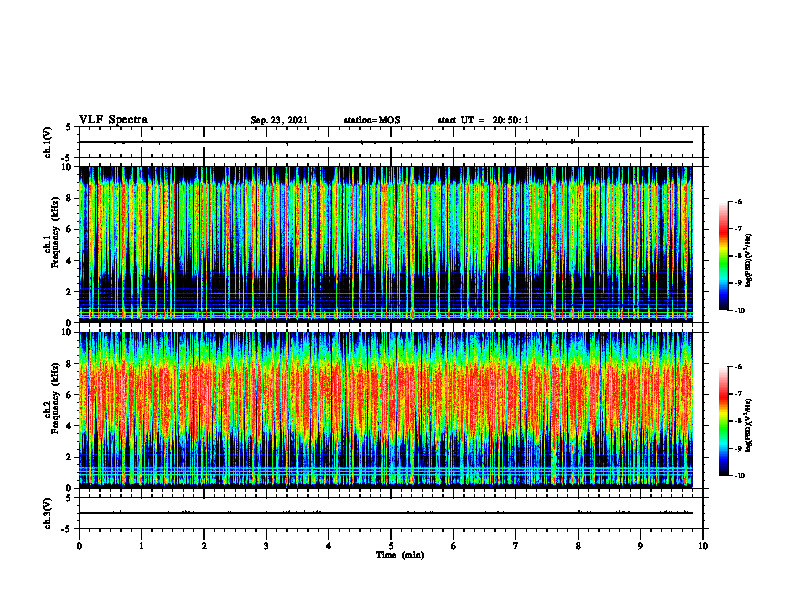Click the "Time (min)" axis title
The height and width of the screenshot is (612, 792).
pyautogui.click(x=400, y=555)
